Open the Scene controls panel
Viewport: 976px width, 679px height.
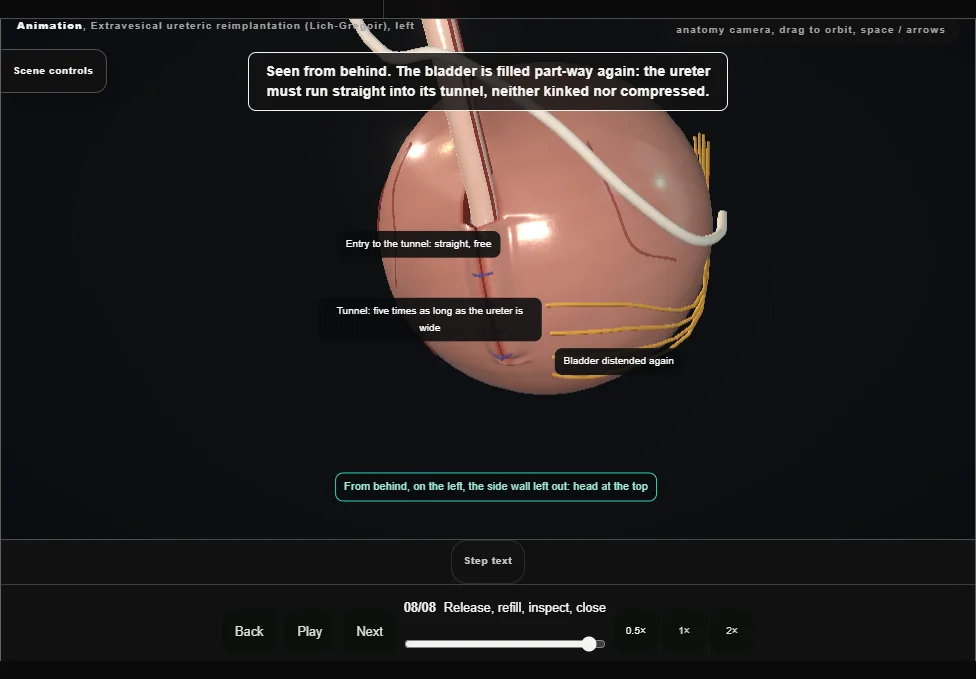pyautogui.click(x=54, y=71)
